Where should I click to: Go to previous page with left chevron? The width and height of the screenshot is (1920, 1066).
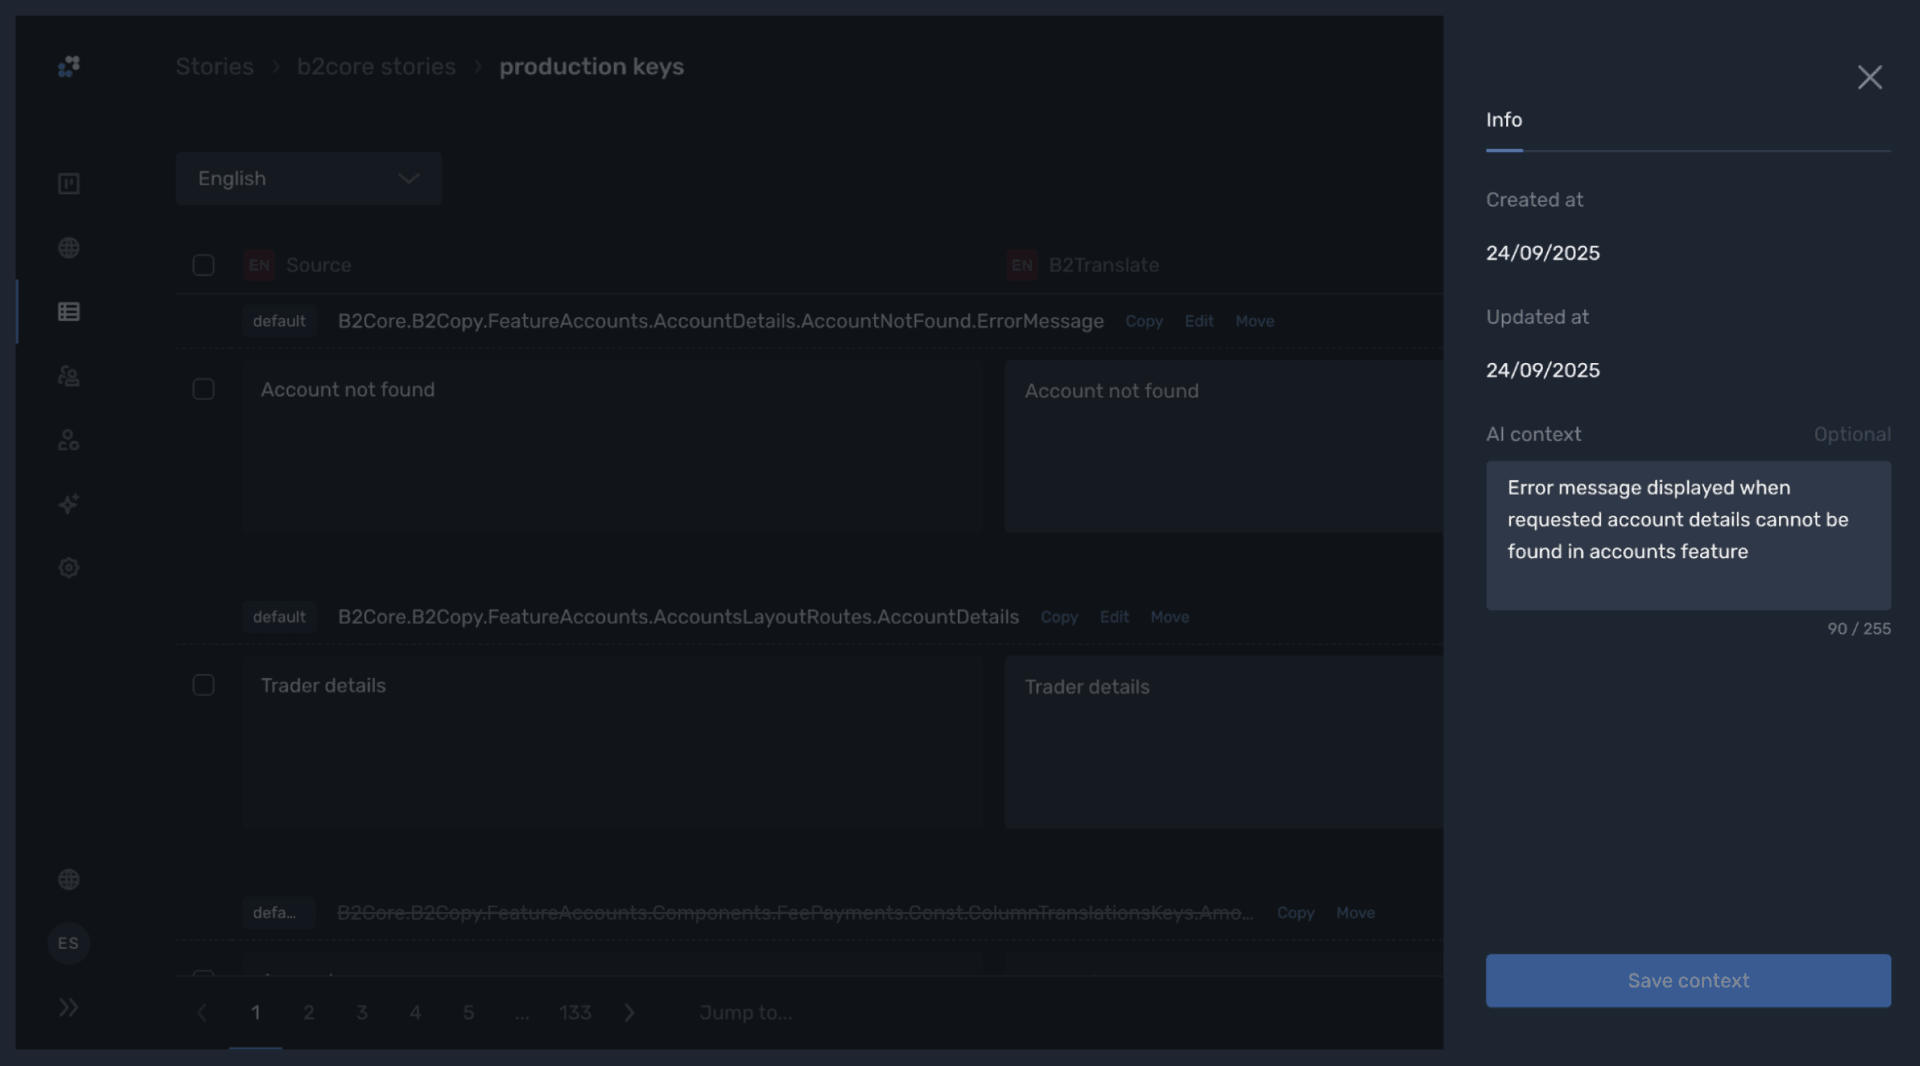click(x=202, y=1013)
